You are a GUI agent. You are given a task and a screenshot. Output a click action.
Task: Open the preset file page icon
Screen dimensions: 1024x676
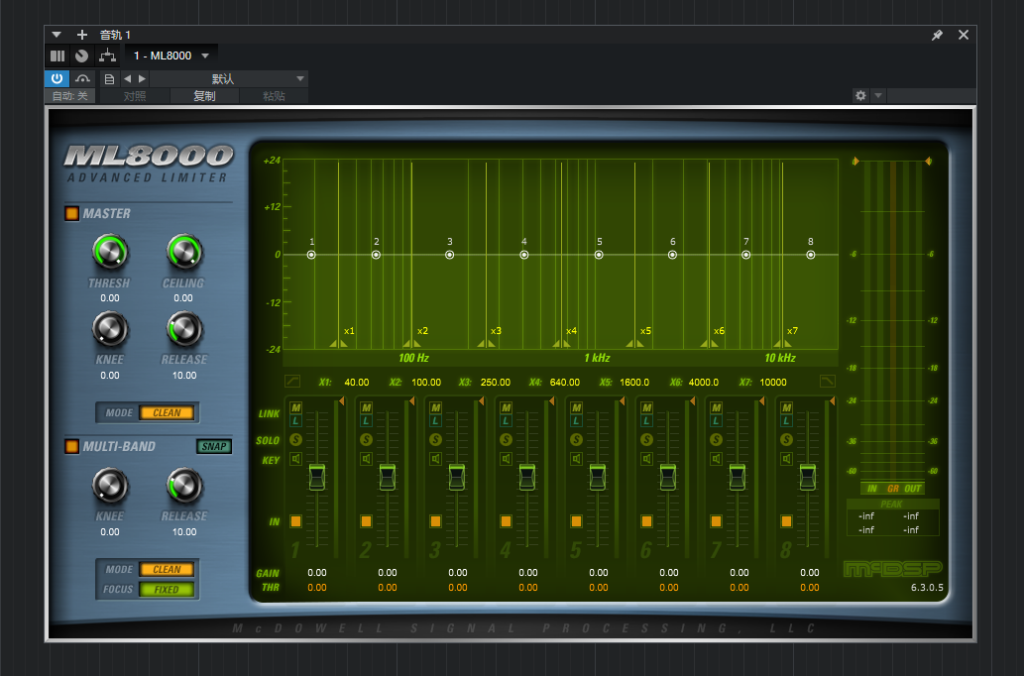coord(109,79)
